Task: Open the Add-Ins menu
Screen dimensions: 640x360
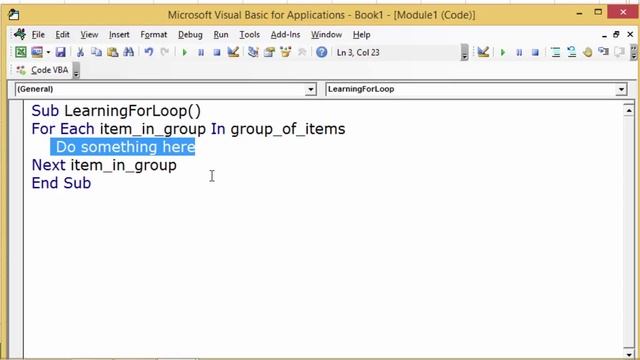Action: pyautogui.click(x=285, y=35)
